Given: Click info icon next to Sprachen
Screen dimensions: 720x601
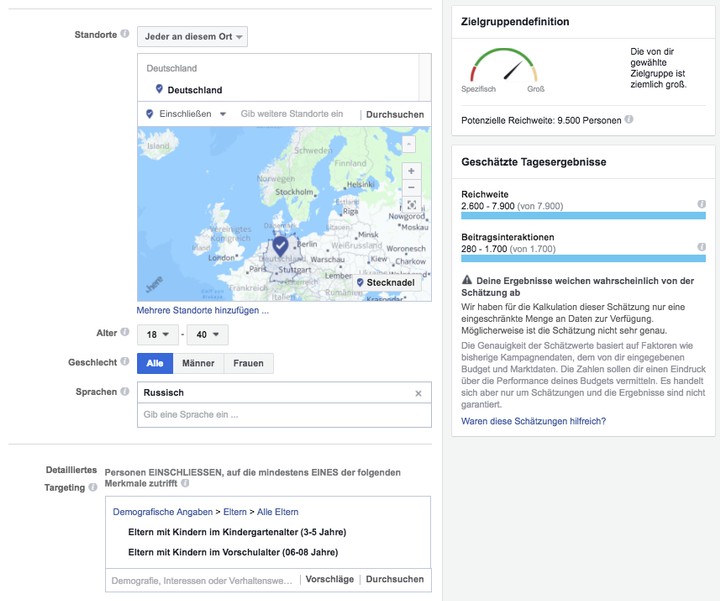Looking at the screenshot, I should [x=124, y=391].
